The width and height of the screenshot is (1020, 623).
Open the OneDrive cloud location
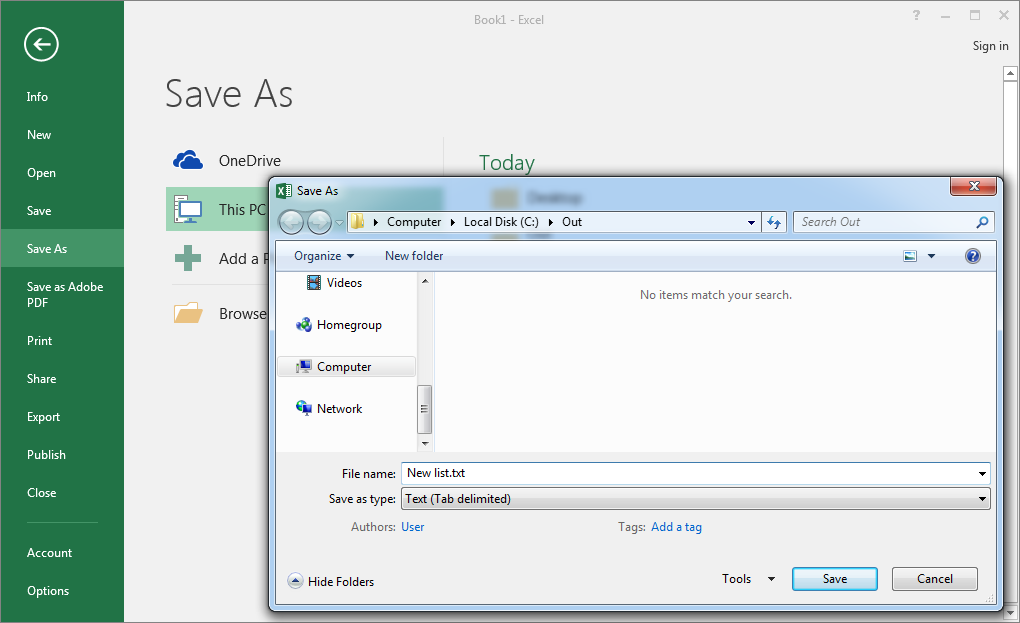[x=188, y=160]
